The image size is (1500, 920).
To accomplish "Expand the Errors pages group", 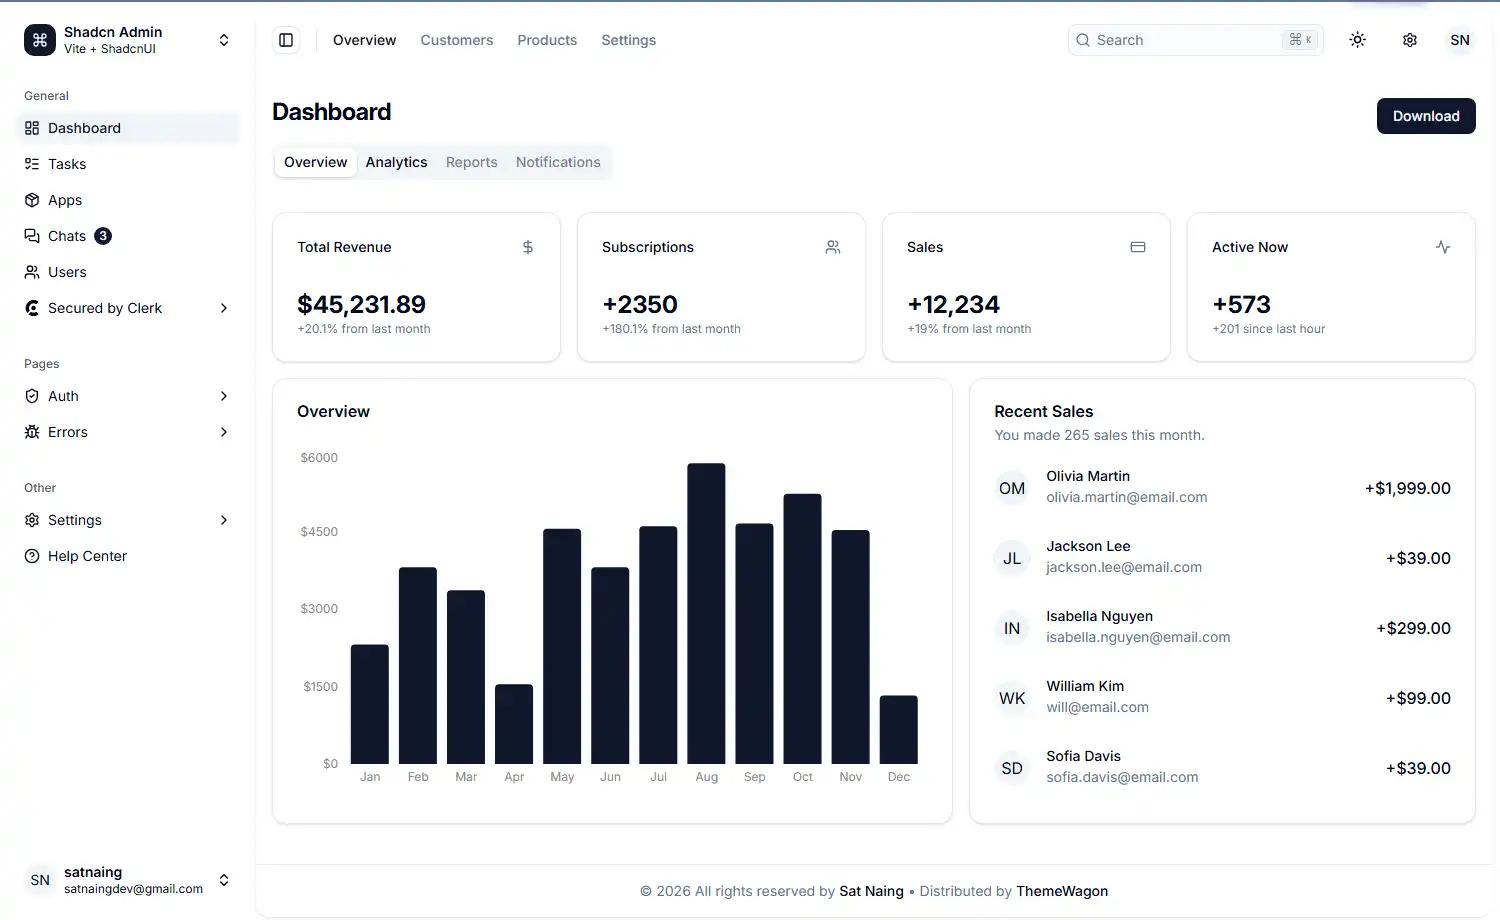I will point(128,432).
